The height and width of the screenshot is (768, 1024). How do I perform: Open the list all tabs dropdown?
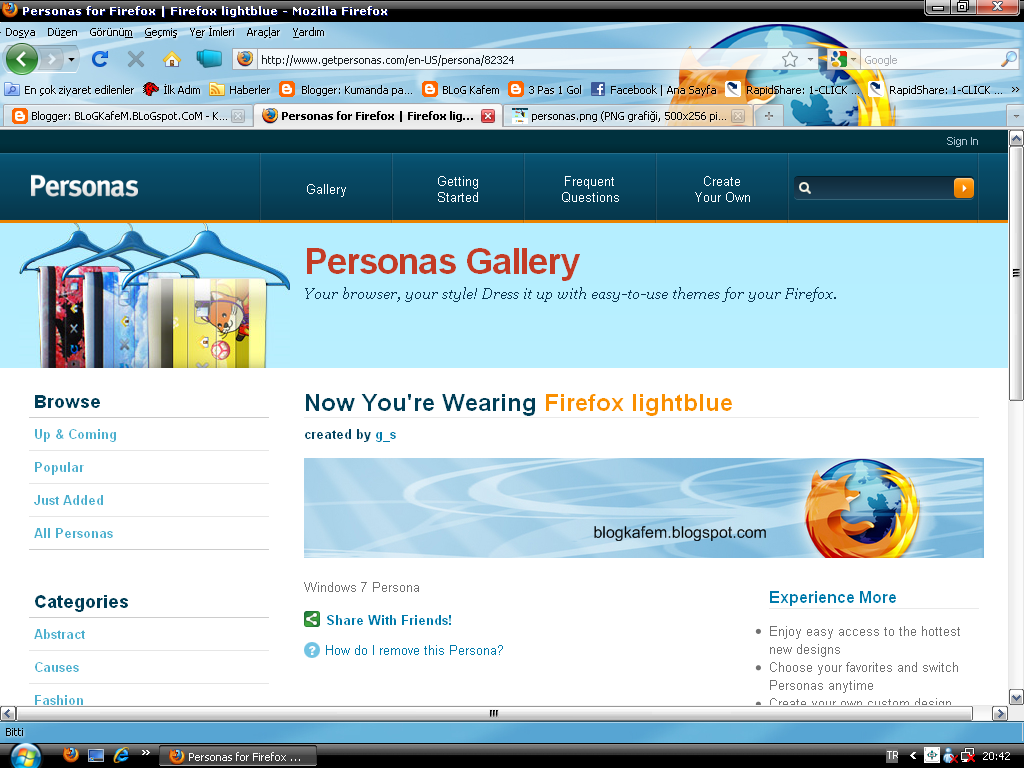click(x=1016, y=116)
